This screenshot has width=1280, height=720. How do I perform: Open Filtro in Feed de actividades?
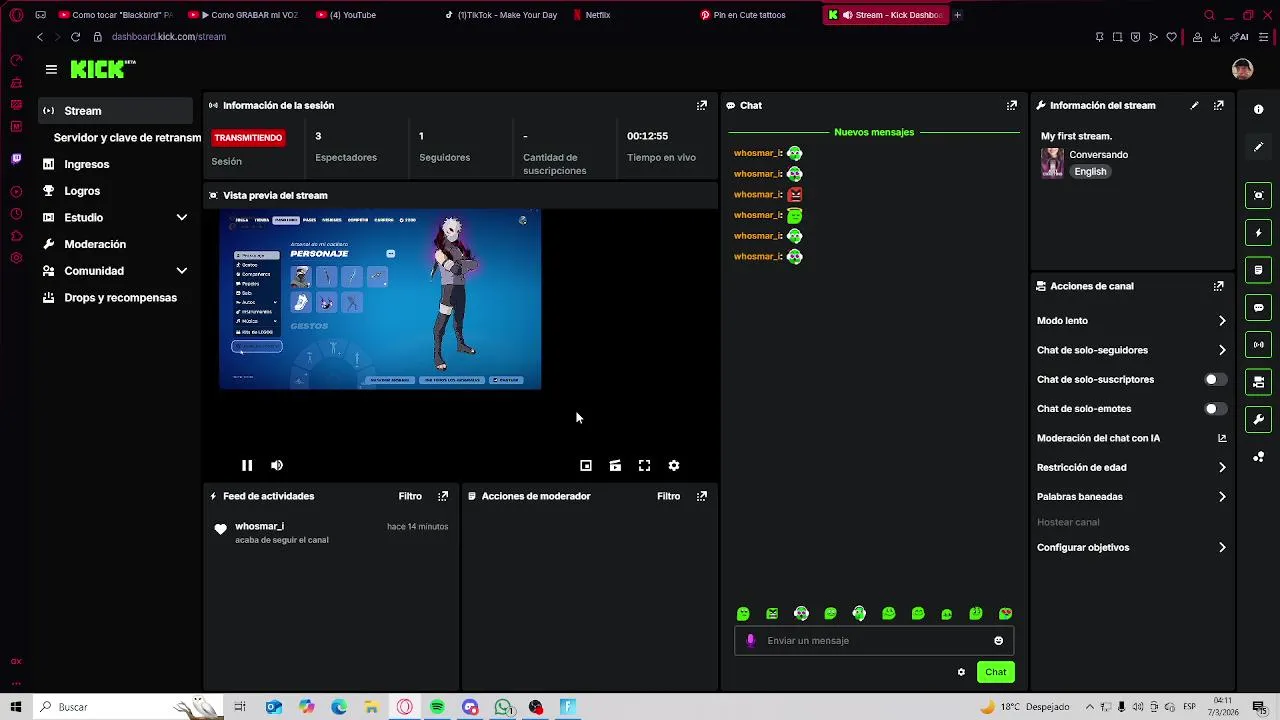pos(410,496)
